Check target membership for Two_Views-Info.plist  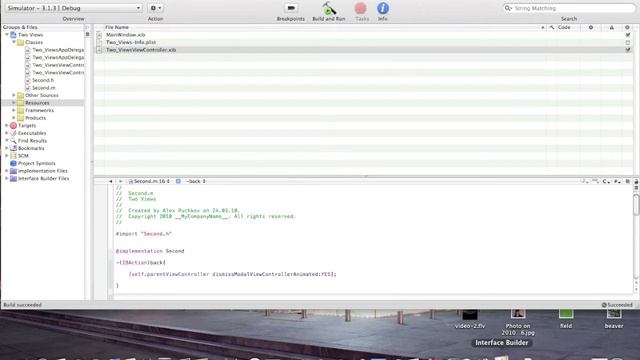(x=628, y=42)
